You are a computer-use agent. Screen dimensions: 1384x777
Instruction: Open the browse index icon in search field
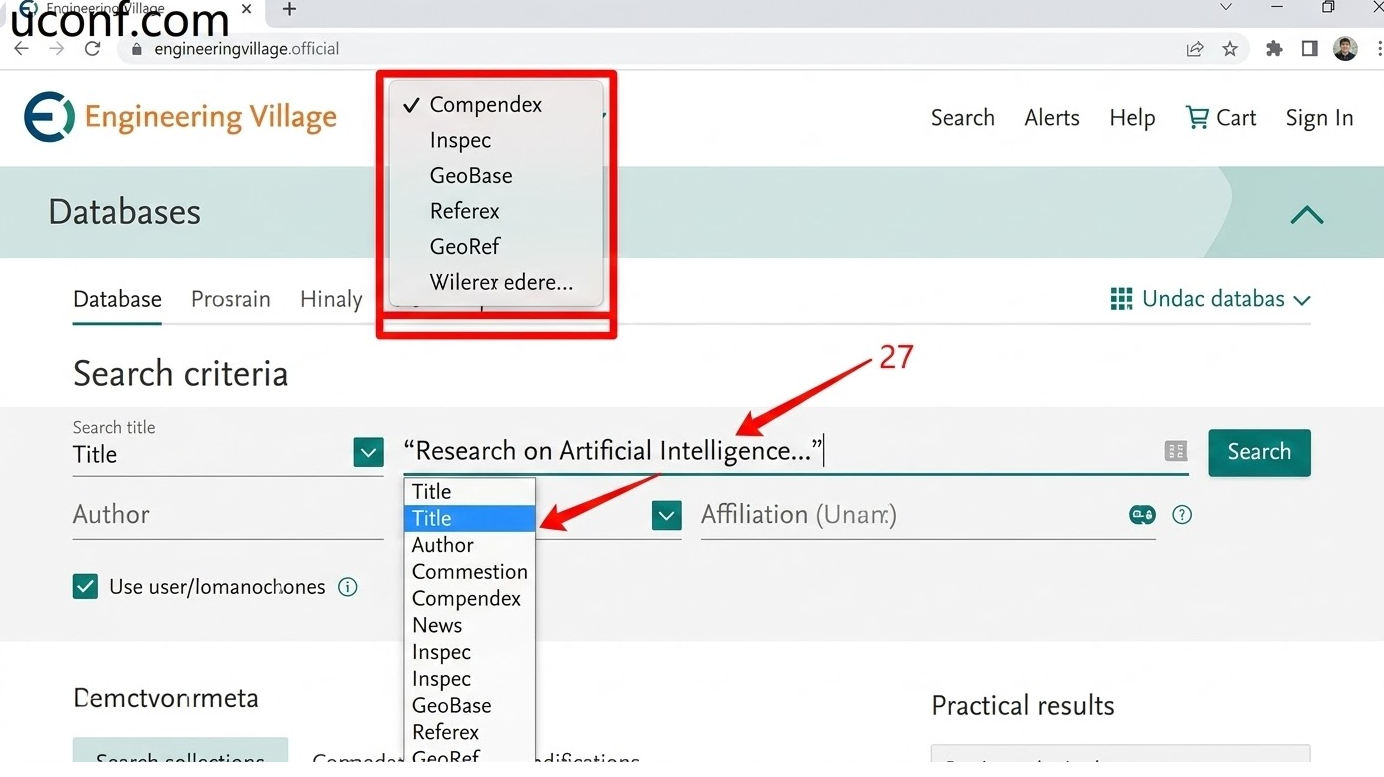(x=1176, y=451)
